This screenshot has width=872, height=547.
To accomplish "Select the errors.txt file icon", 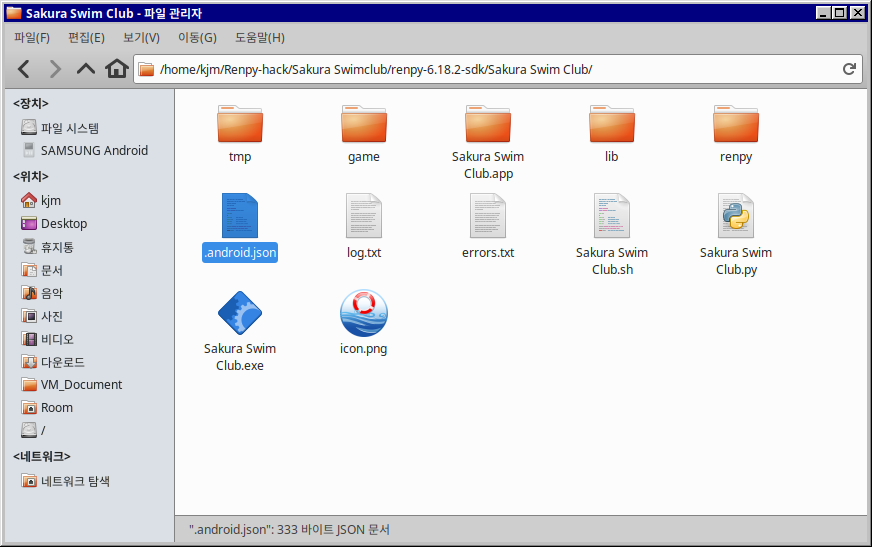I will pos(488,216).
